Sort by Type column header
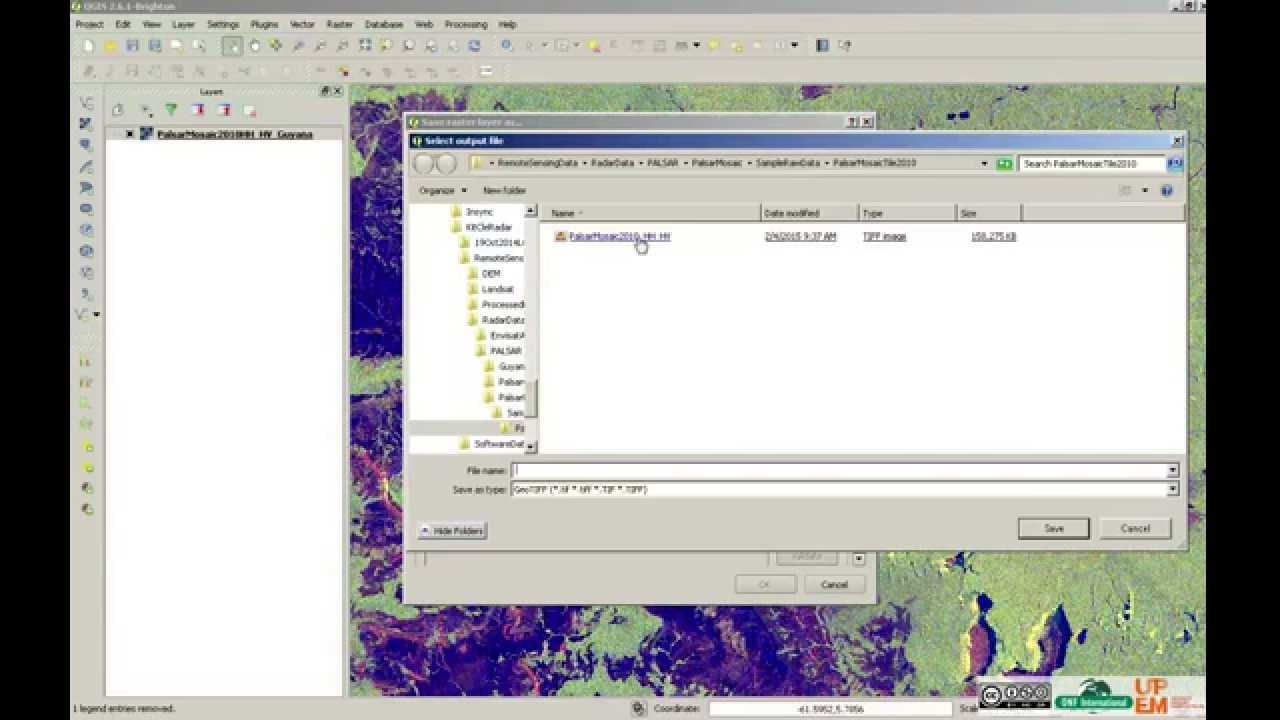This screenshot has width=1280, height=720. click(907, 213)
